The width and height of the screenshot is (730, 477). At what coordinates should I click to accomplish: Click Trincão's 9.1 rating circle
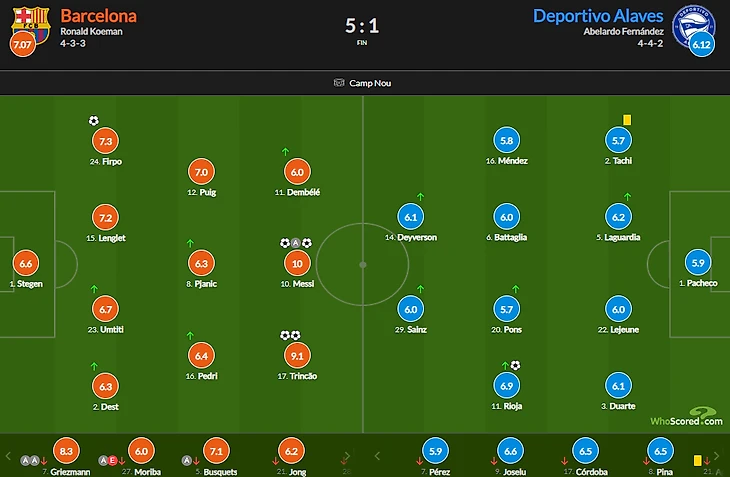[x=297, y=356]
